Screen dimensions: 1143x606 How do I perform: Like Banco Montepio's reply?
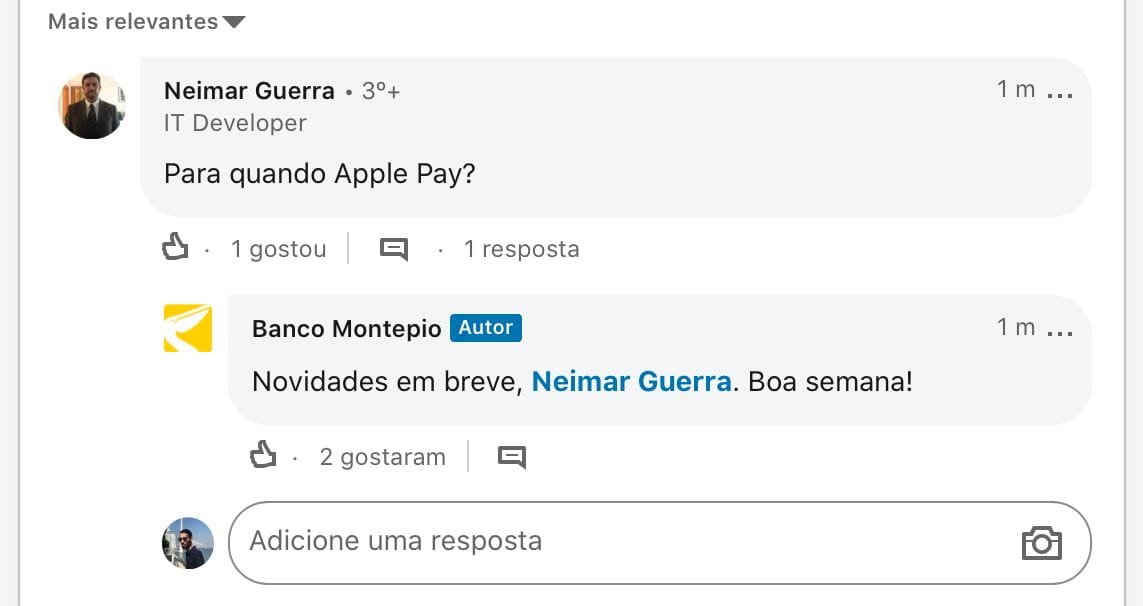[x=263, y=456]
